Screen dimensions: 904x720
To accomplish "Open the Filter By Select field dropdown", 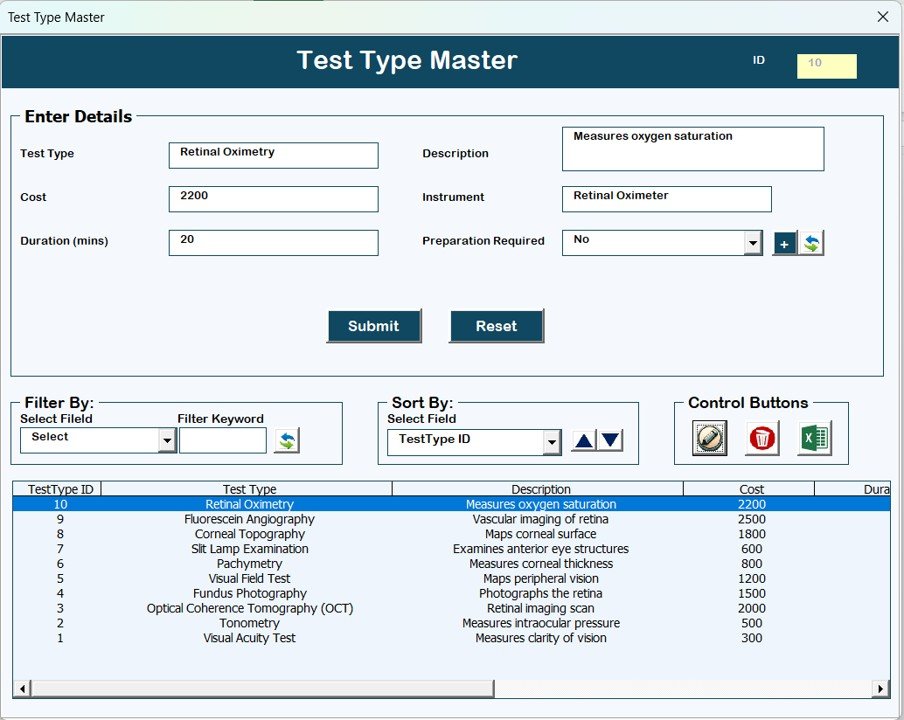I will coord(167,441).
